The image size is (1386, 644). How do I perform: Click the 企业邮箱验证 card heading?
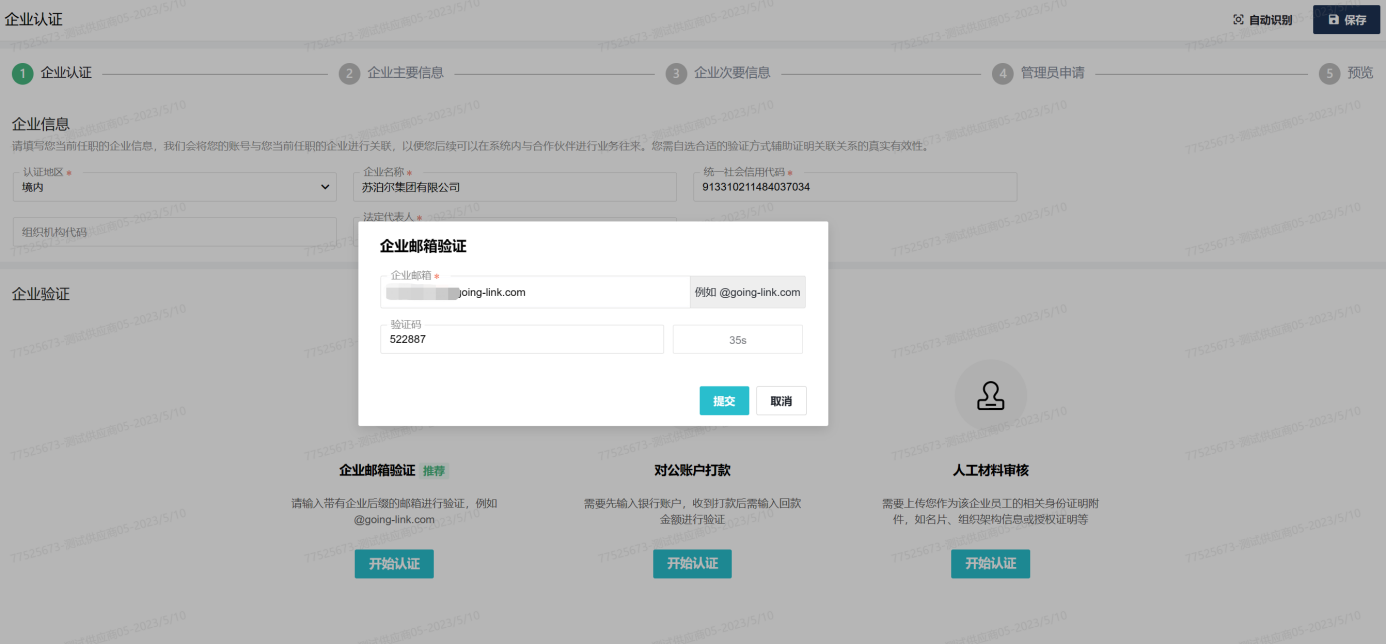pos(377,470)
